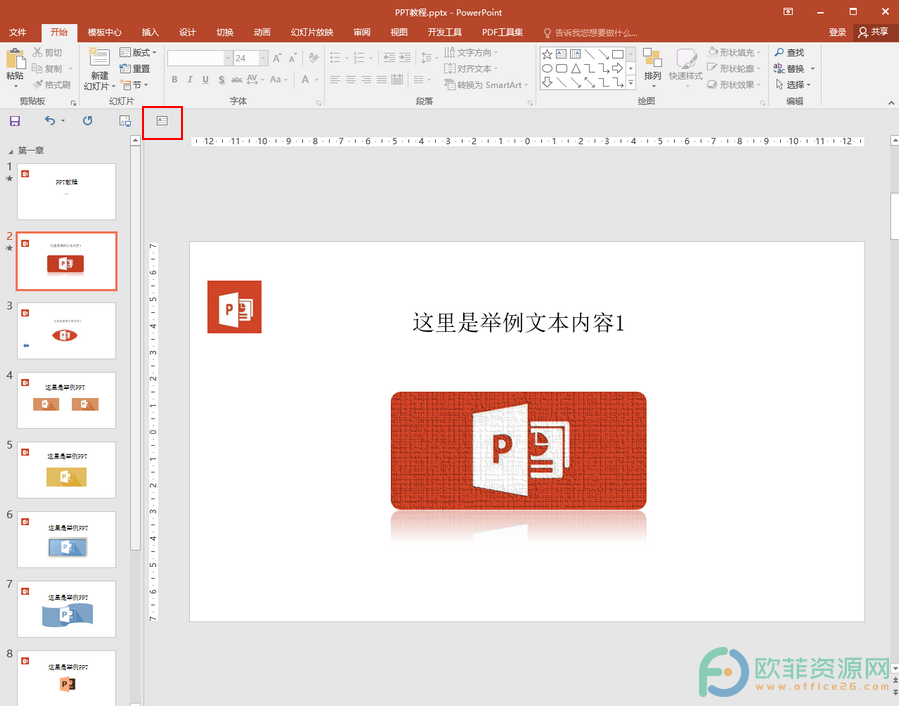Open Convert to SmartArt dropdown
Image resolution: width=899 pixels, height=706 pixels.
pos(486,85)
